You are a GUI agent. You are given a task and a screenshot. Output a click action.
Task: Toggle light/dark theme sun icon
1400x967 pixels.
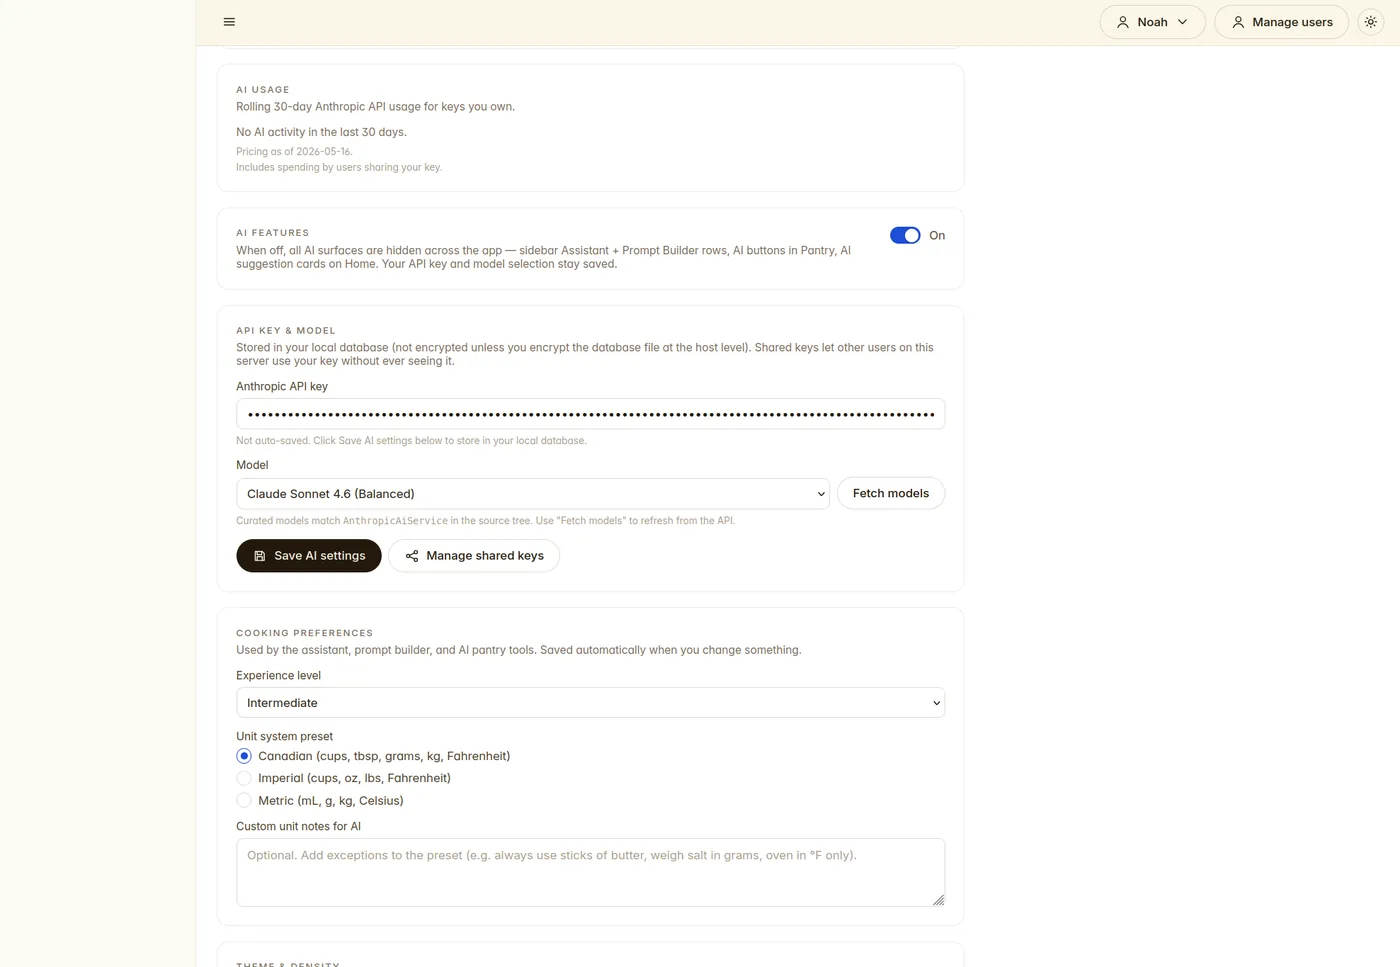(x=1371, y=22)
